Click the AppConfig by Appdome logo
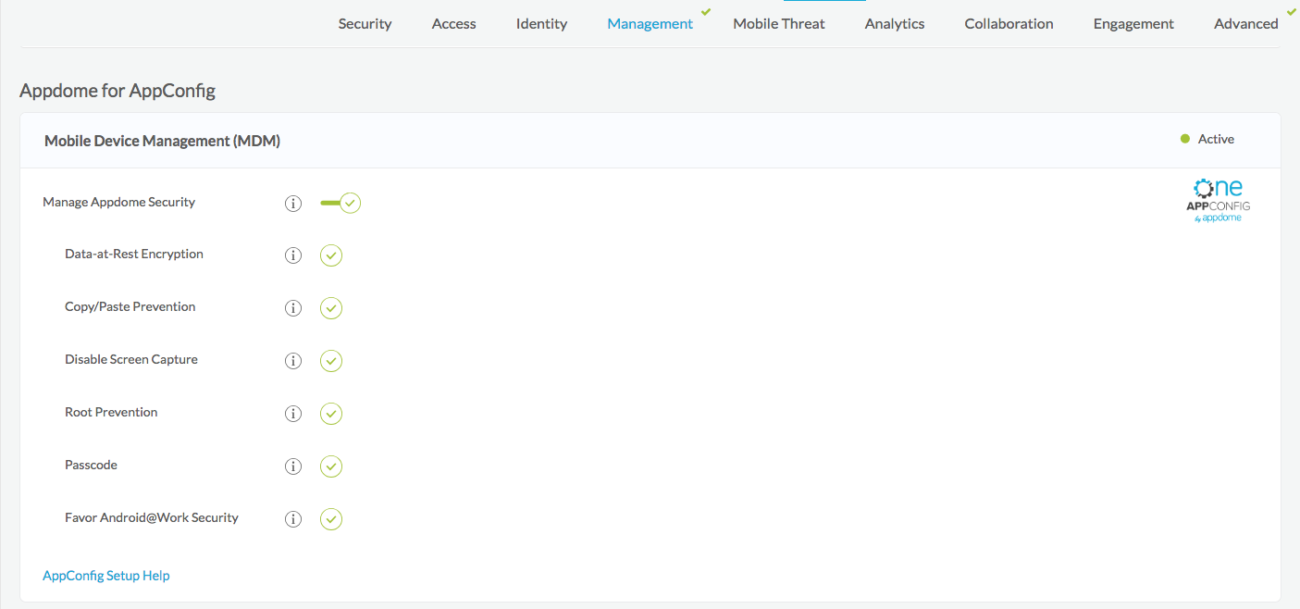1300x609 pixels. [x=1218, y=198]
